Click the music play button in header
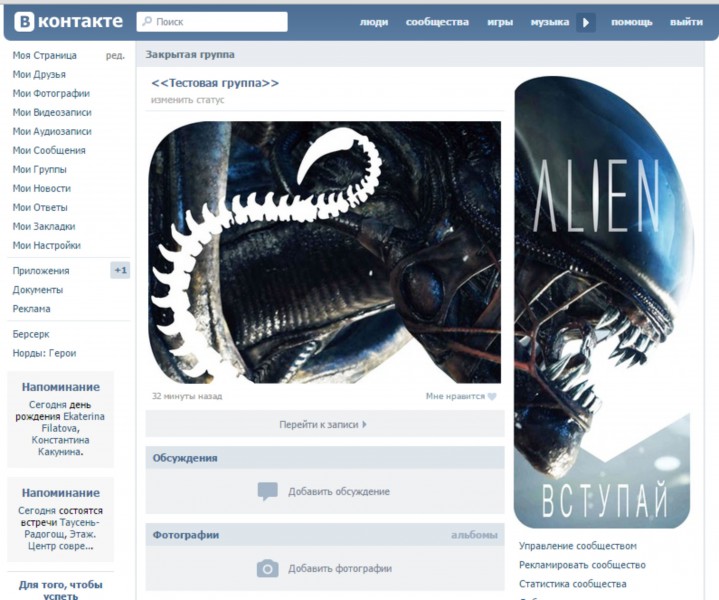This screenshot has width=719, height=600. (586, 22)
